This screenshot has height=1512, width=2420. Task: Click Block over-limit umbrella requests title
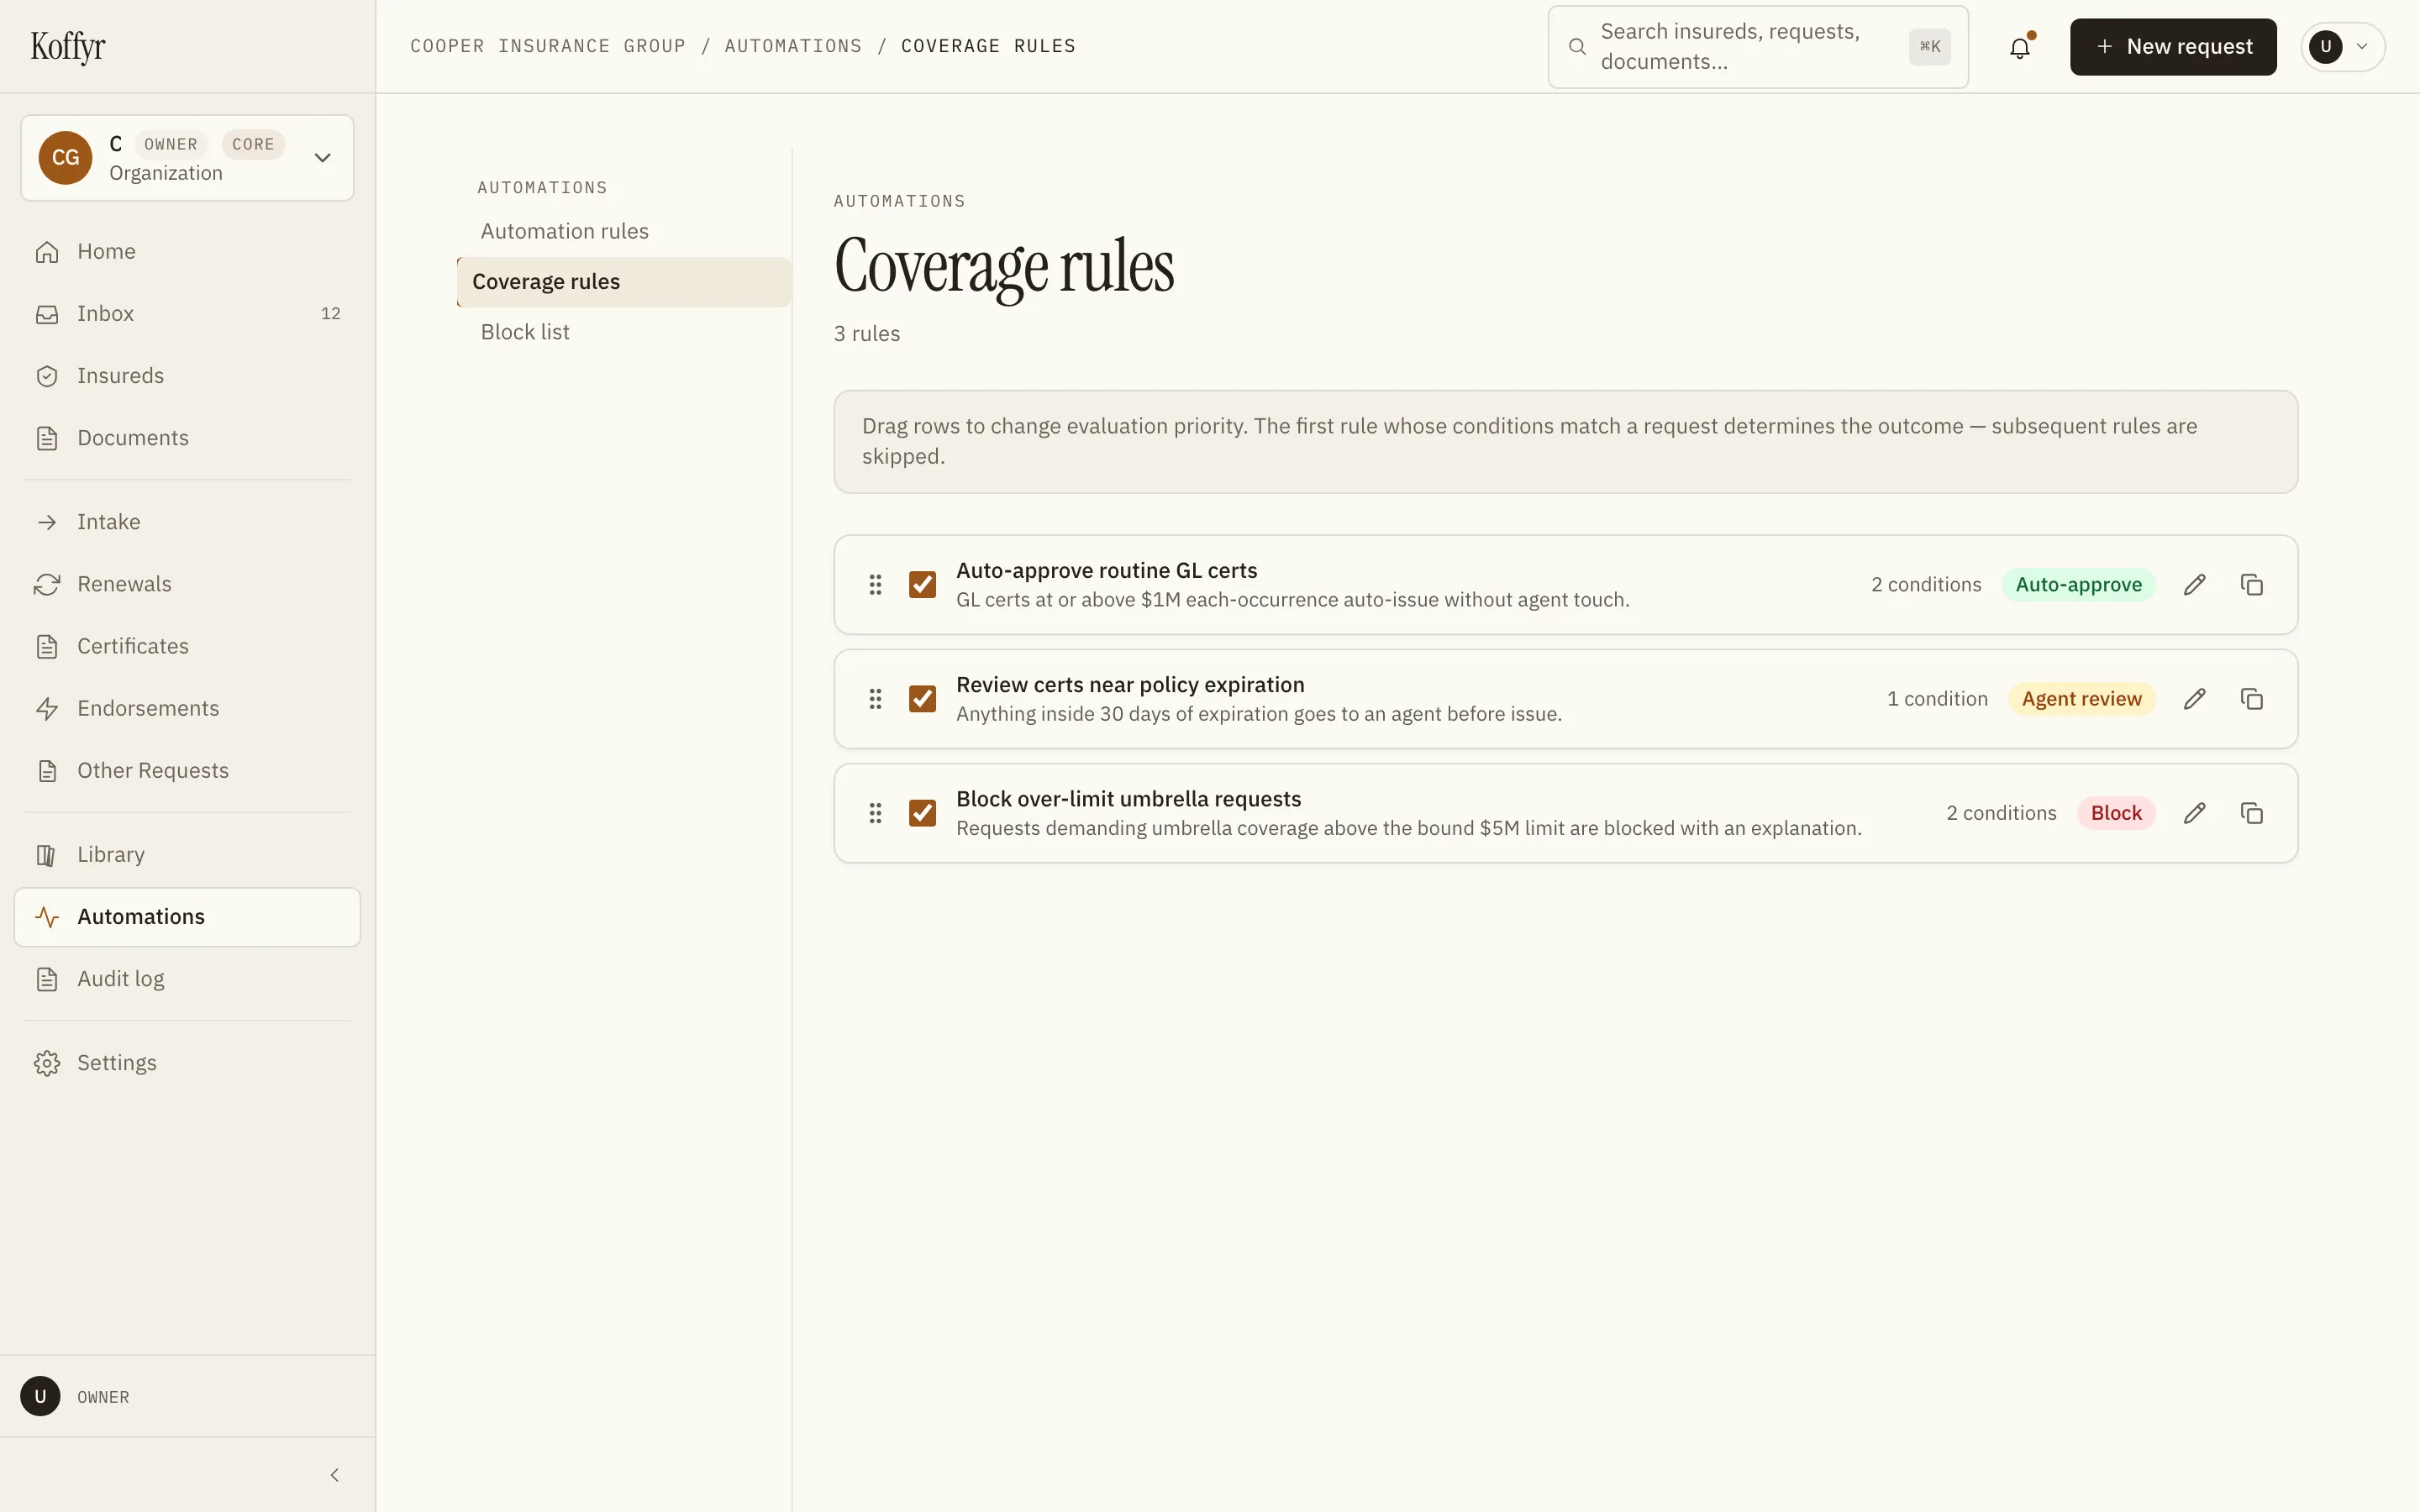(x=1128, y=799)
